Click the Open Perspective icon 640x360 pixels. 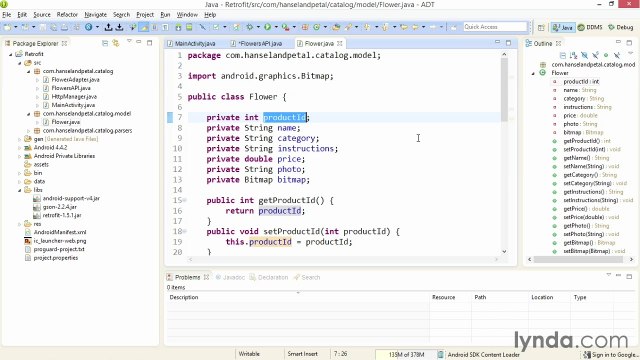tap(541, 27)
